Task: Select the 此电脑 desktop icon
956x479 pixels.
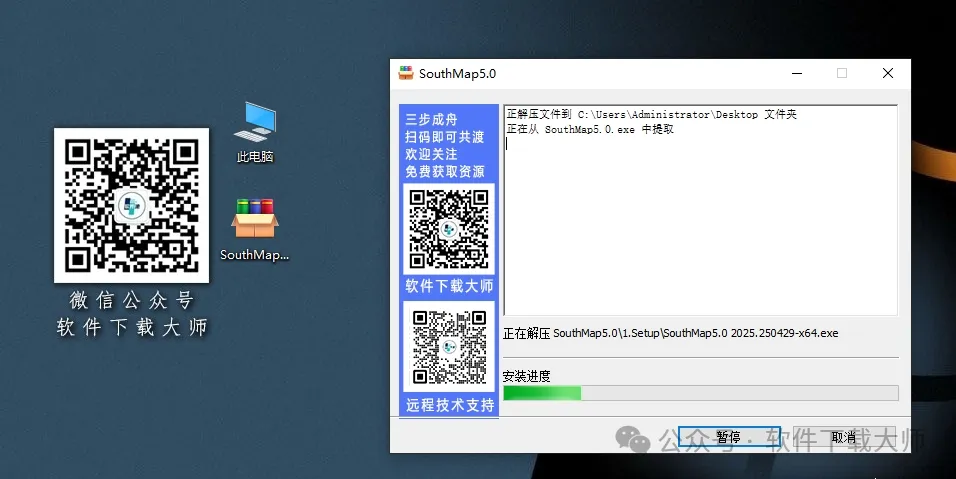Action: coord(255,132)
